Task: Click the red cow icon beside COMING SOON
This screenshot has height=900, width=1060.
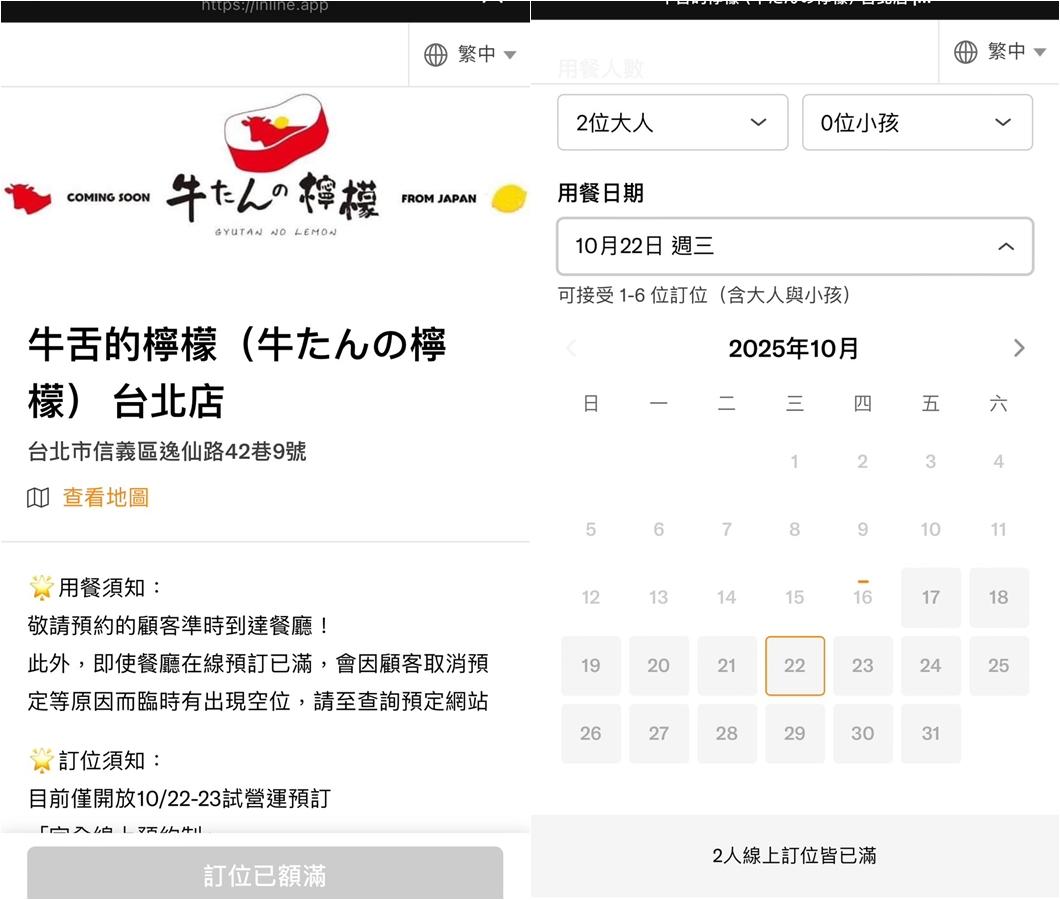Action: coord(28,197)
